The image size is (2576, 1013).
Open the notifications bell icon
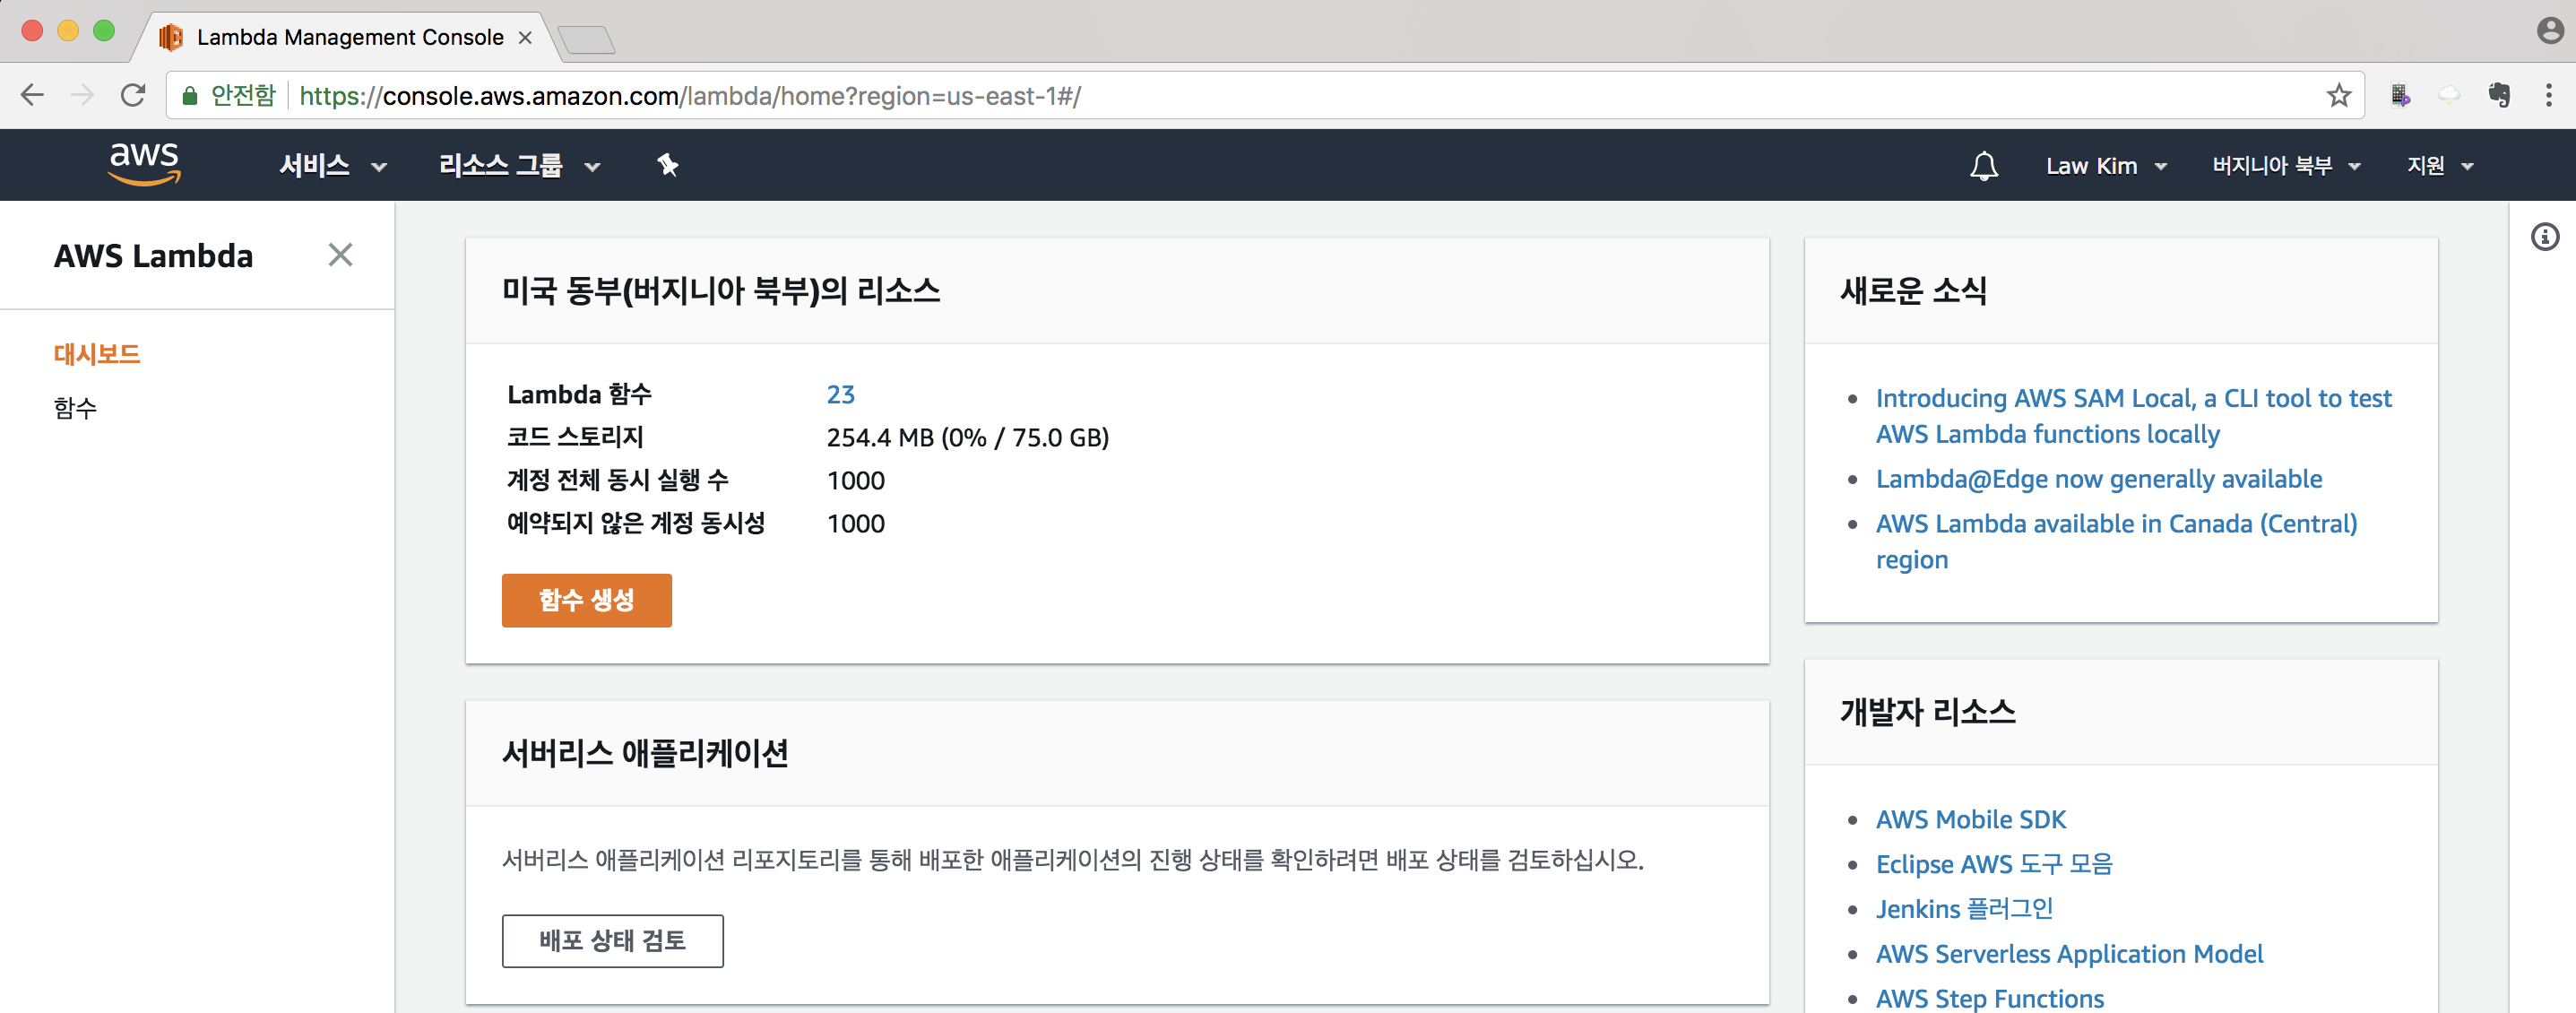(x=1983, y=166)
